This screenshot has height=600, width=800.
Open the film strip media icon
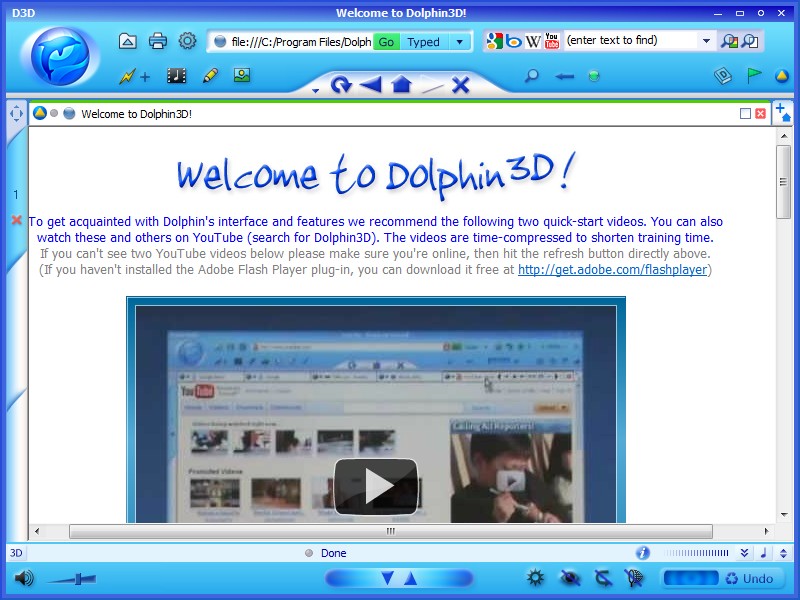[177, 76]
